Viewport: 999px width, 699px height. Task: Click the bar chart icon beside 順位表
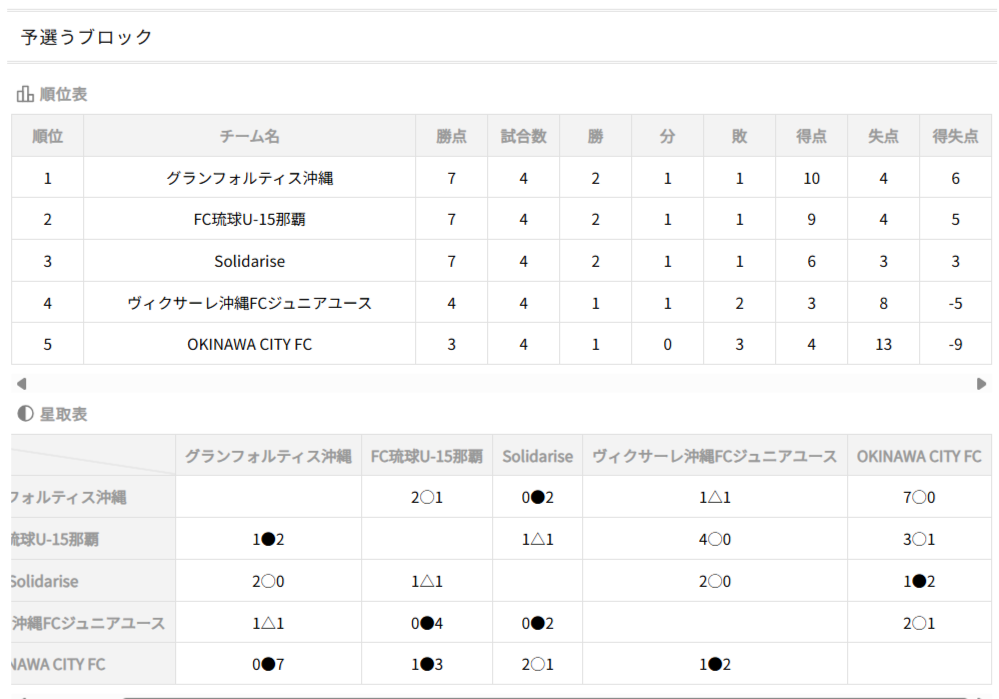coord(25,95)
